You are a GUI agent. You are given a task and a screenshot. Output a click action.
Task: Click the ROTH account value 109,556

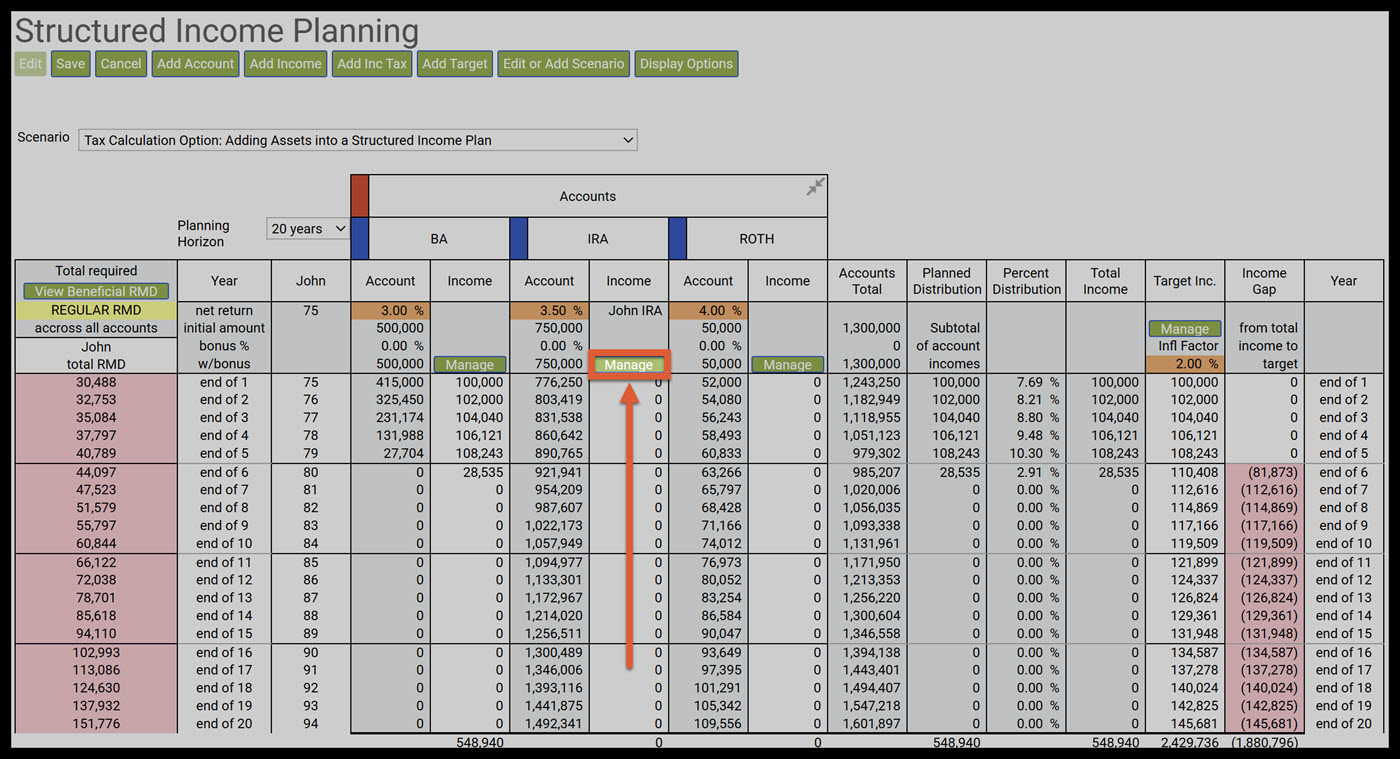point(717,724)
